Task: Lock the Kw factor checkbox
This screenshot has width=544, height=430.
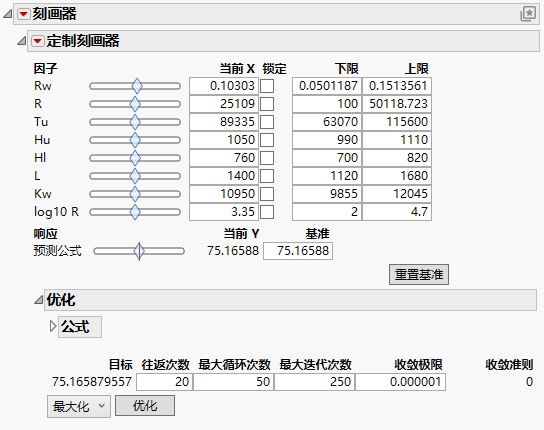Action: point(267,194)
